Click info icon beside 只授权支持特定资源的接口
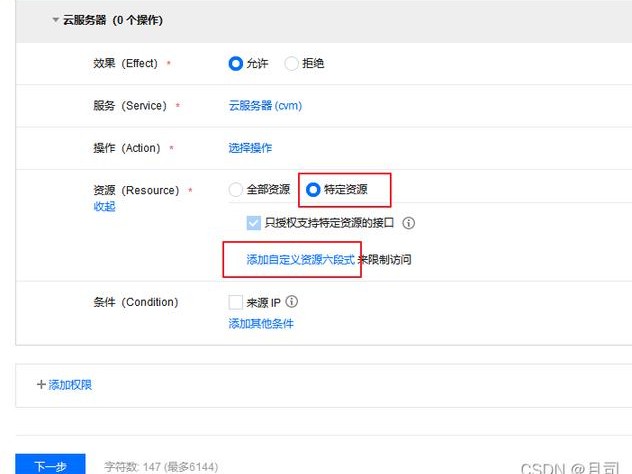This screenshot has width=632, height=474. 408,223
